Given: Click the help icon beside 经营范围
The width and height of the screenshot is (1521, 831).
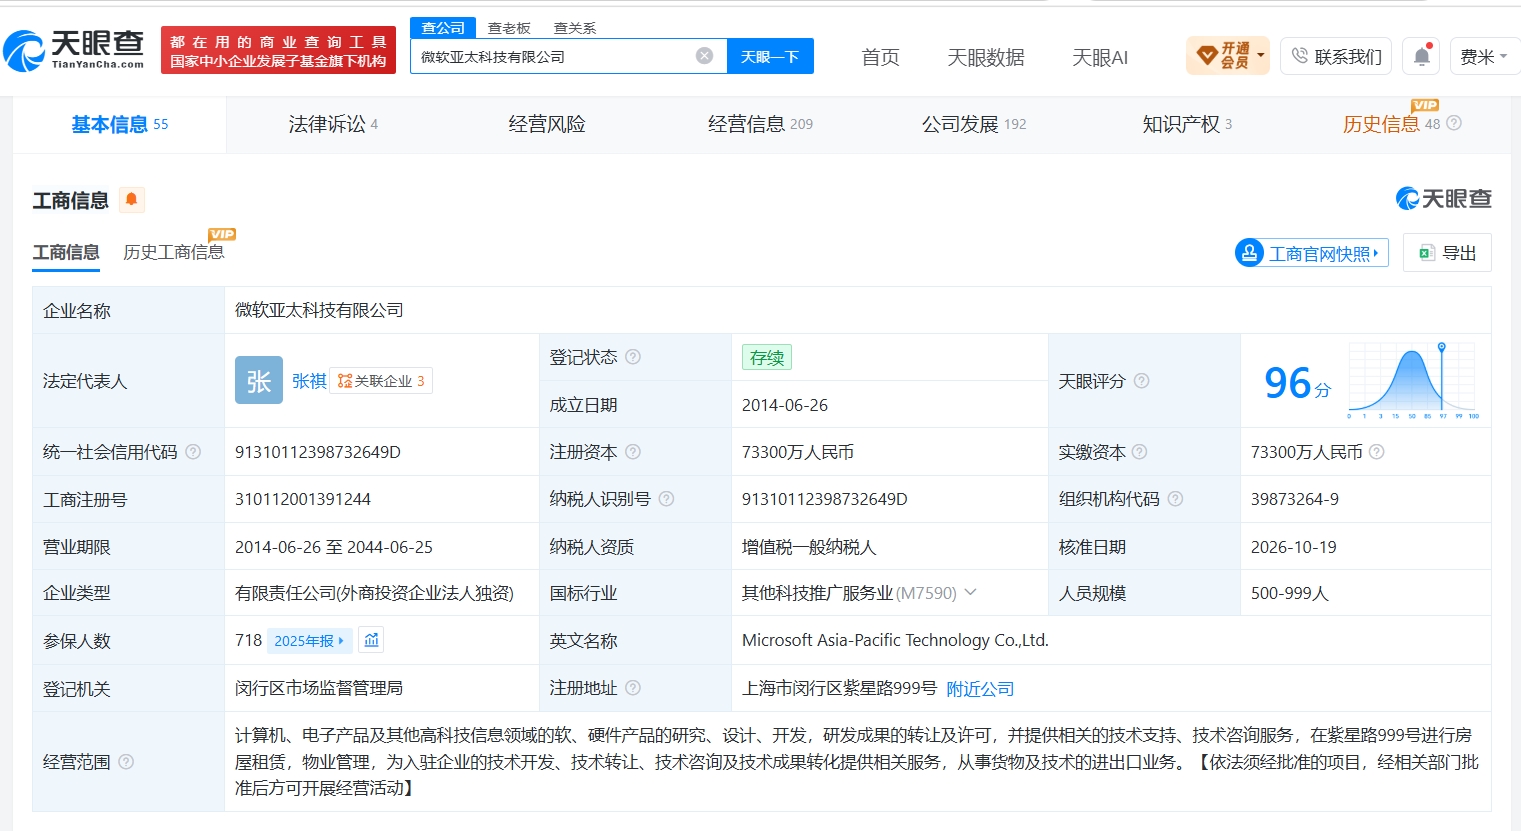Looking at the screenshot, I should [126, 762].
